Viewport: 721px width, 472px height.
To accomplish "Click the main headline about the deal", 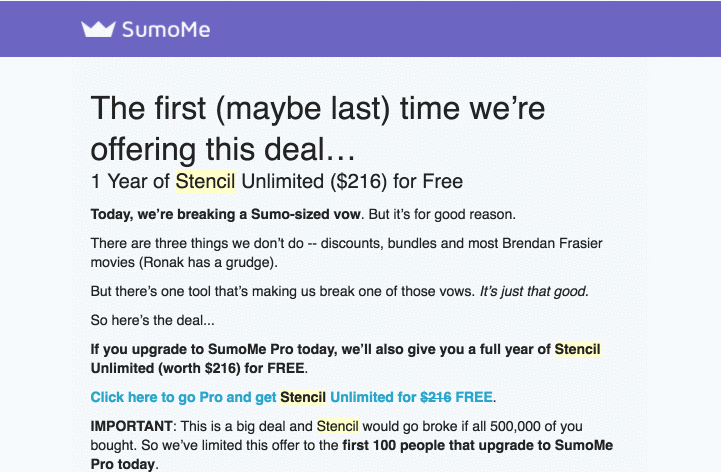I will tap(318, 129).
